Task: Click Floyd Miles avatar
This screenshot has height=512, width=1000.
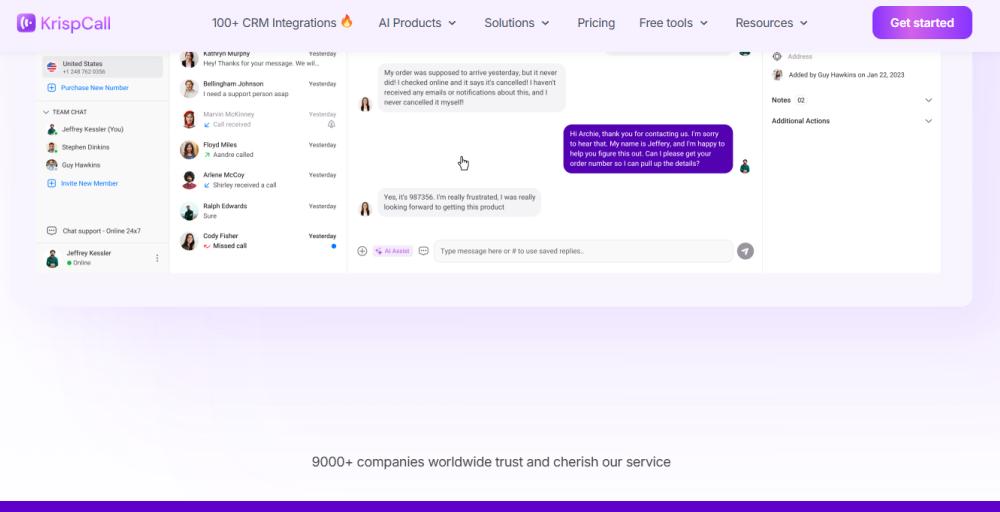Action: (x=189, y=150)
